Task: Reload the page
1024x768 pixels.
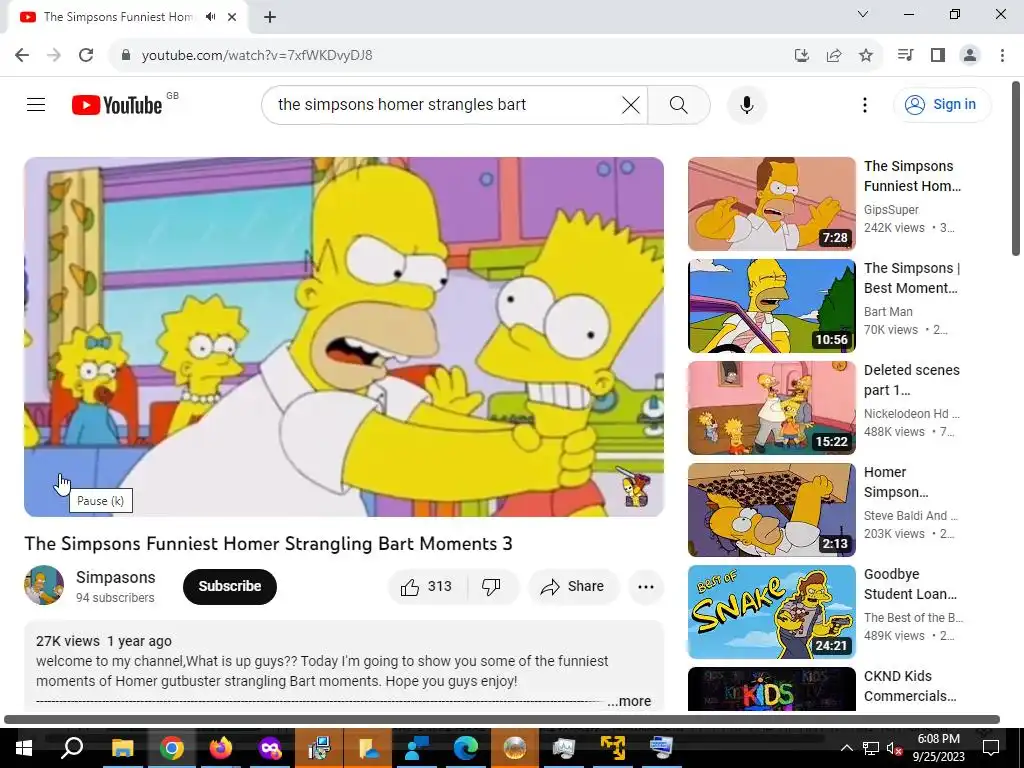Action: click(x=86, y=55)
